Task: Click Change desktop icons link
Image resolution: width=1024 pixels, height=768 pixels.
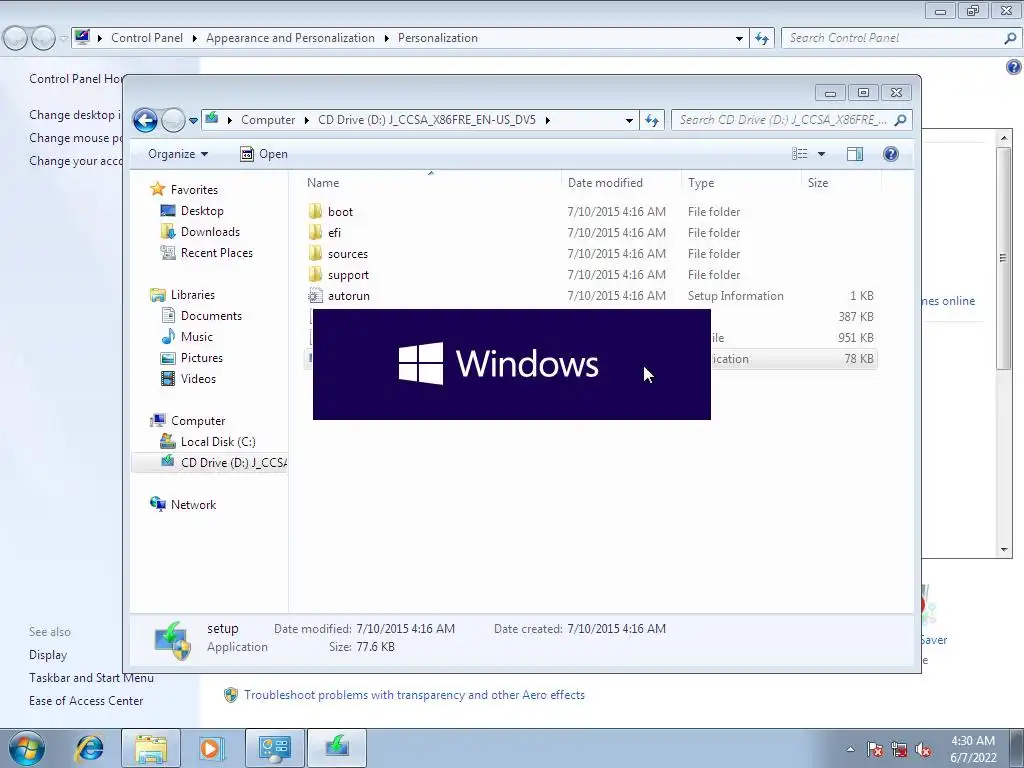Action: tap(75, 115)
